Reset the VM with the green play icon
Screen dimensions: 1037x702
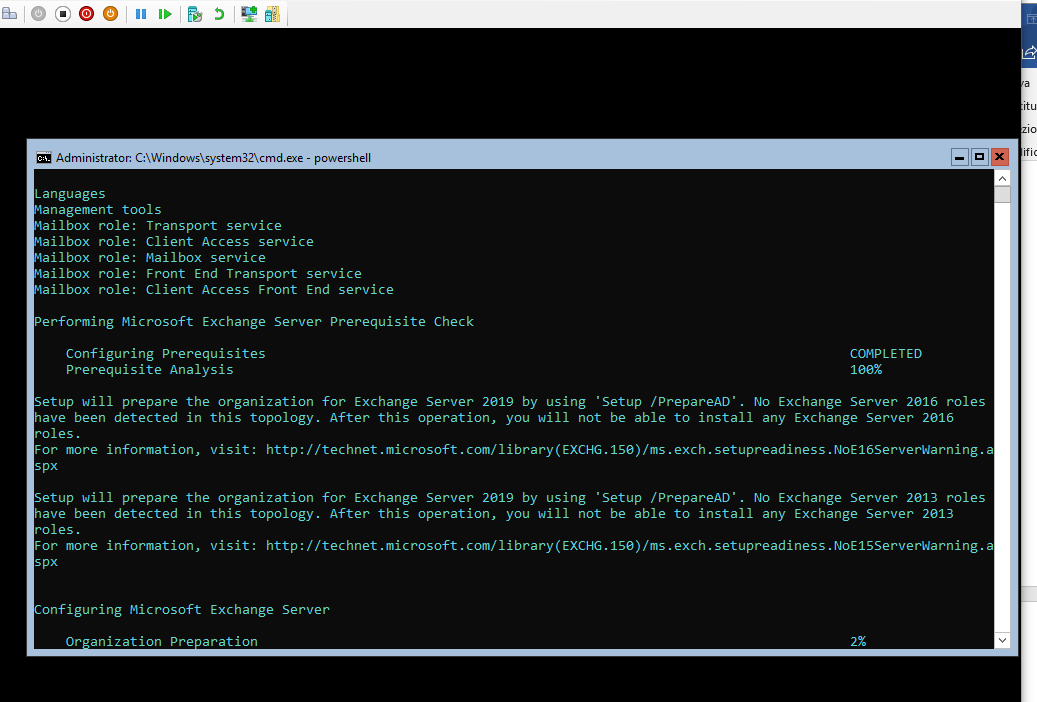(165, 13)
